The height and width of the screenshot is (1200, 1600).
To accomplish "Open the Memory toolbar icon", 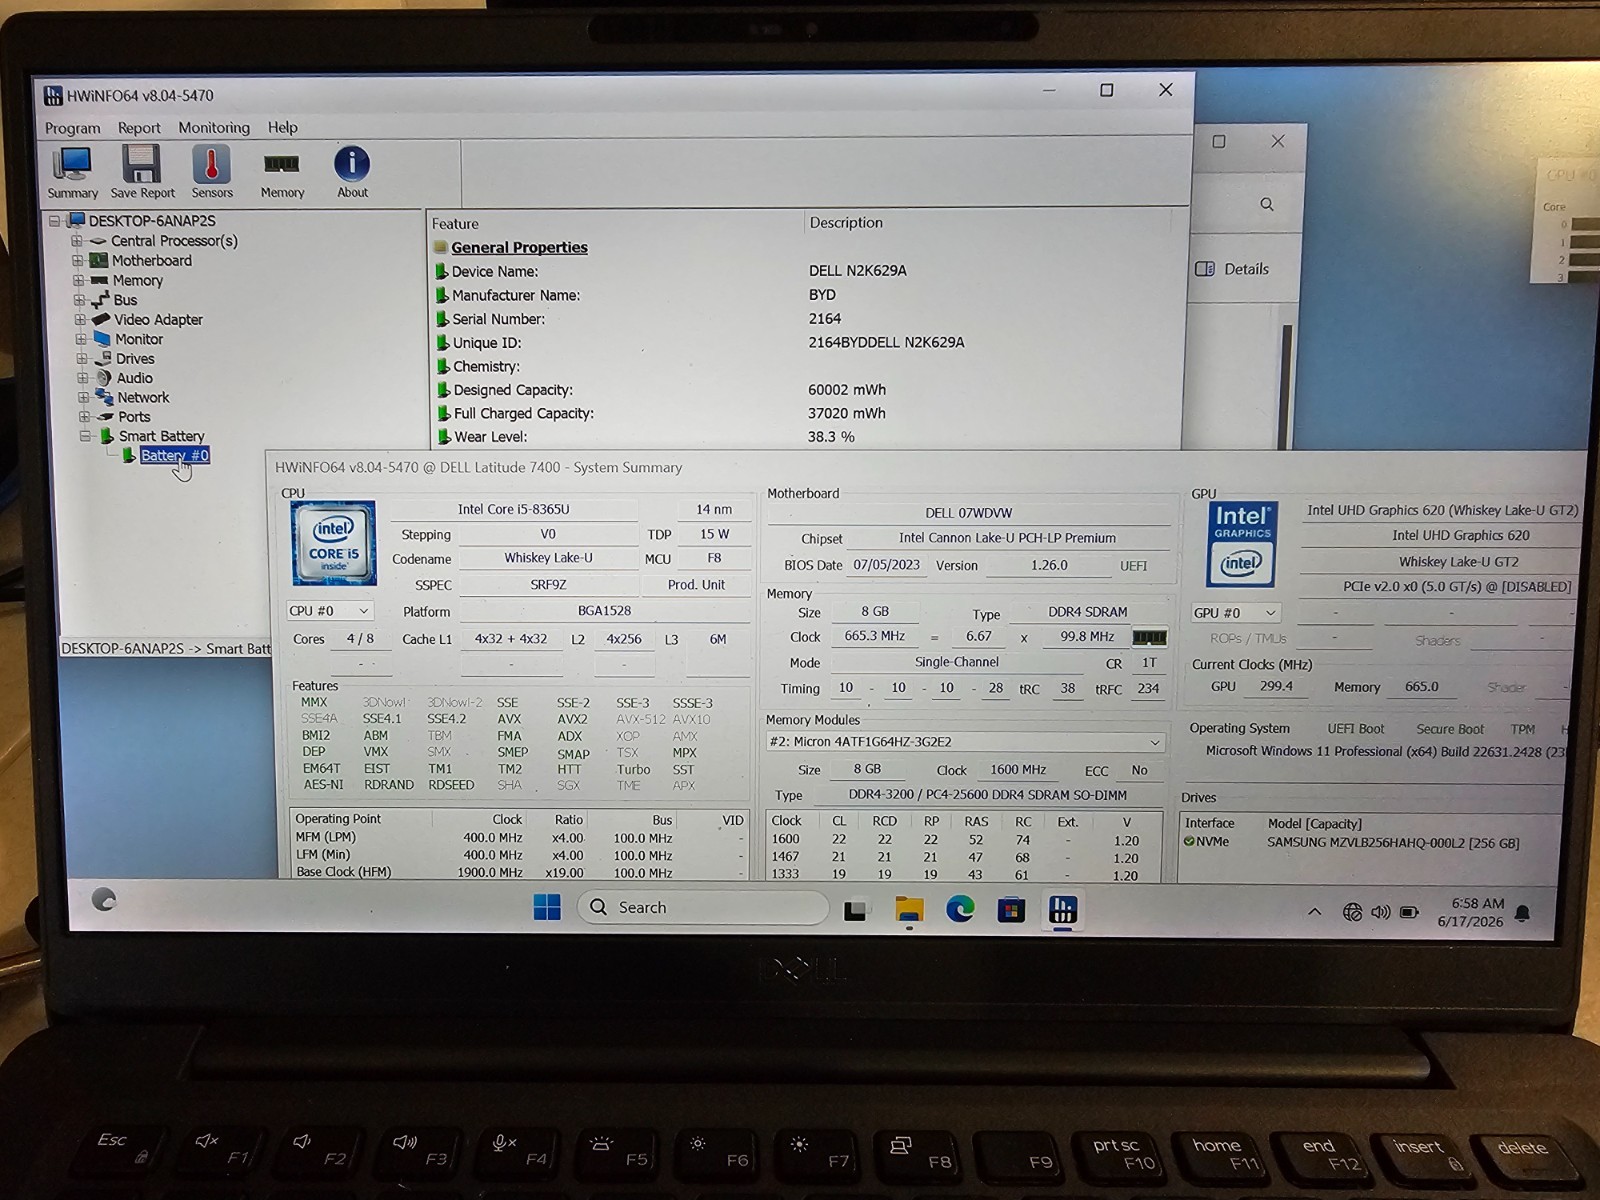I will click(x=282, y=172).
